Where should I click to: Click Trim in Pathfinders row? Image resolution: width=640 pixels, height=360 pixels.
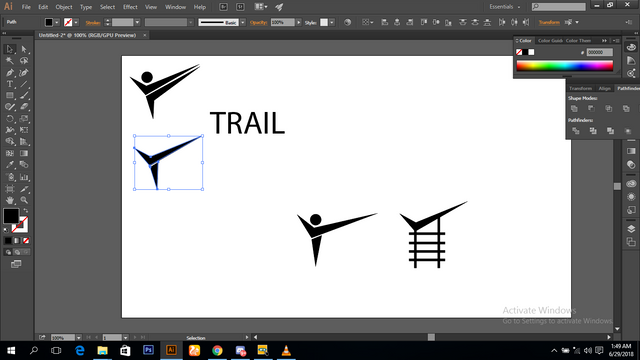593,131
